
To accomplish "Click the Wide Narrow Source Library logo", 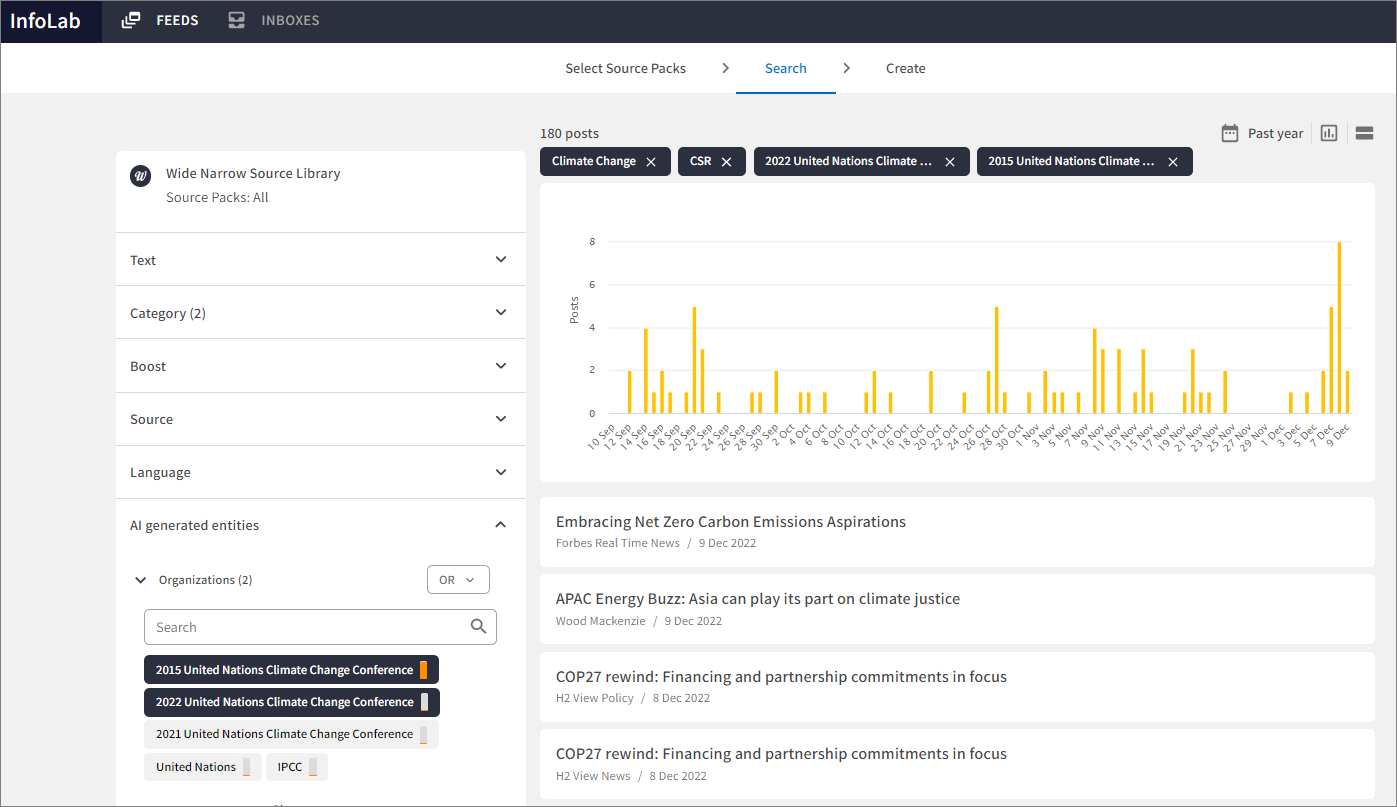I will [141, 176].
